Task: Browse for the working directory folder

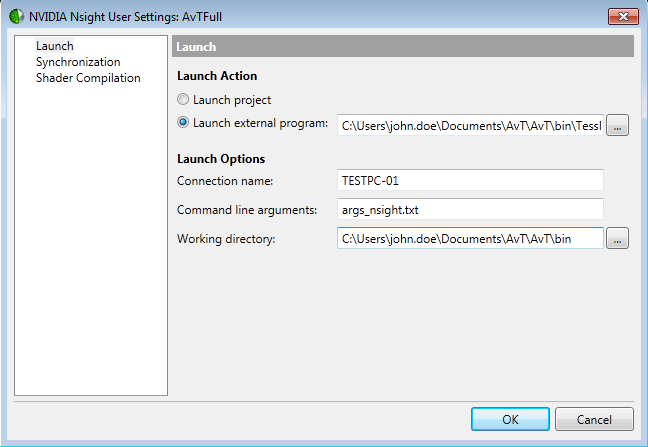Action: (618, 239)
